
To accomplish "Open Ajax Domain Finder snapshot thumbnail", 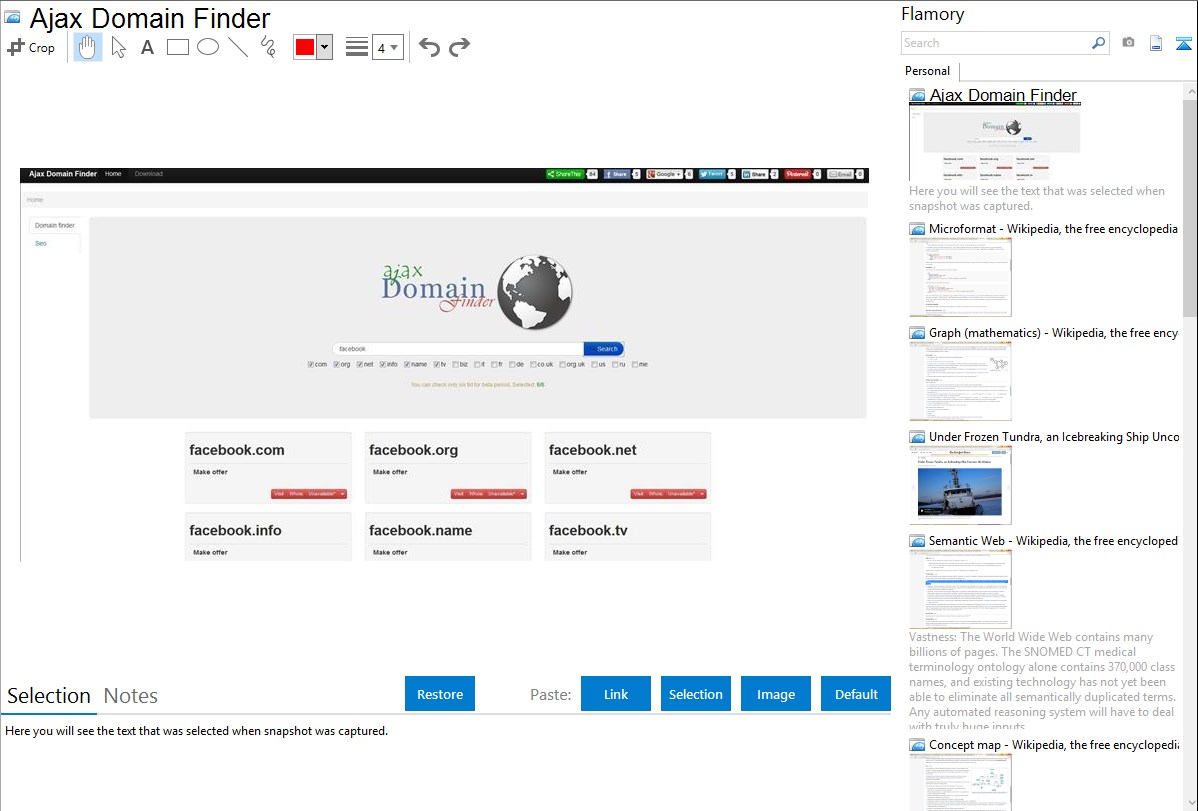I will coord(995,142).
